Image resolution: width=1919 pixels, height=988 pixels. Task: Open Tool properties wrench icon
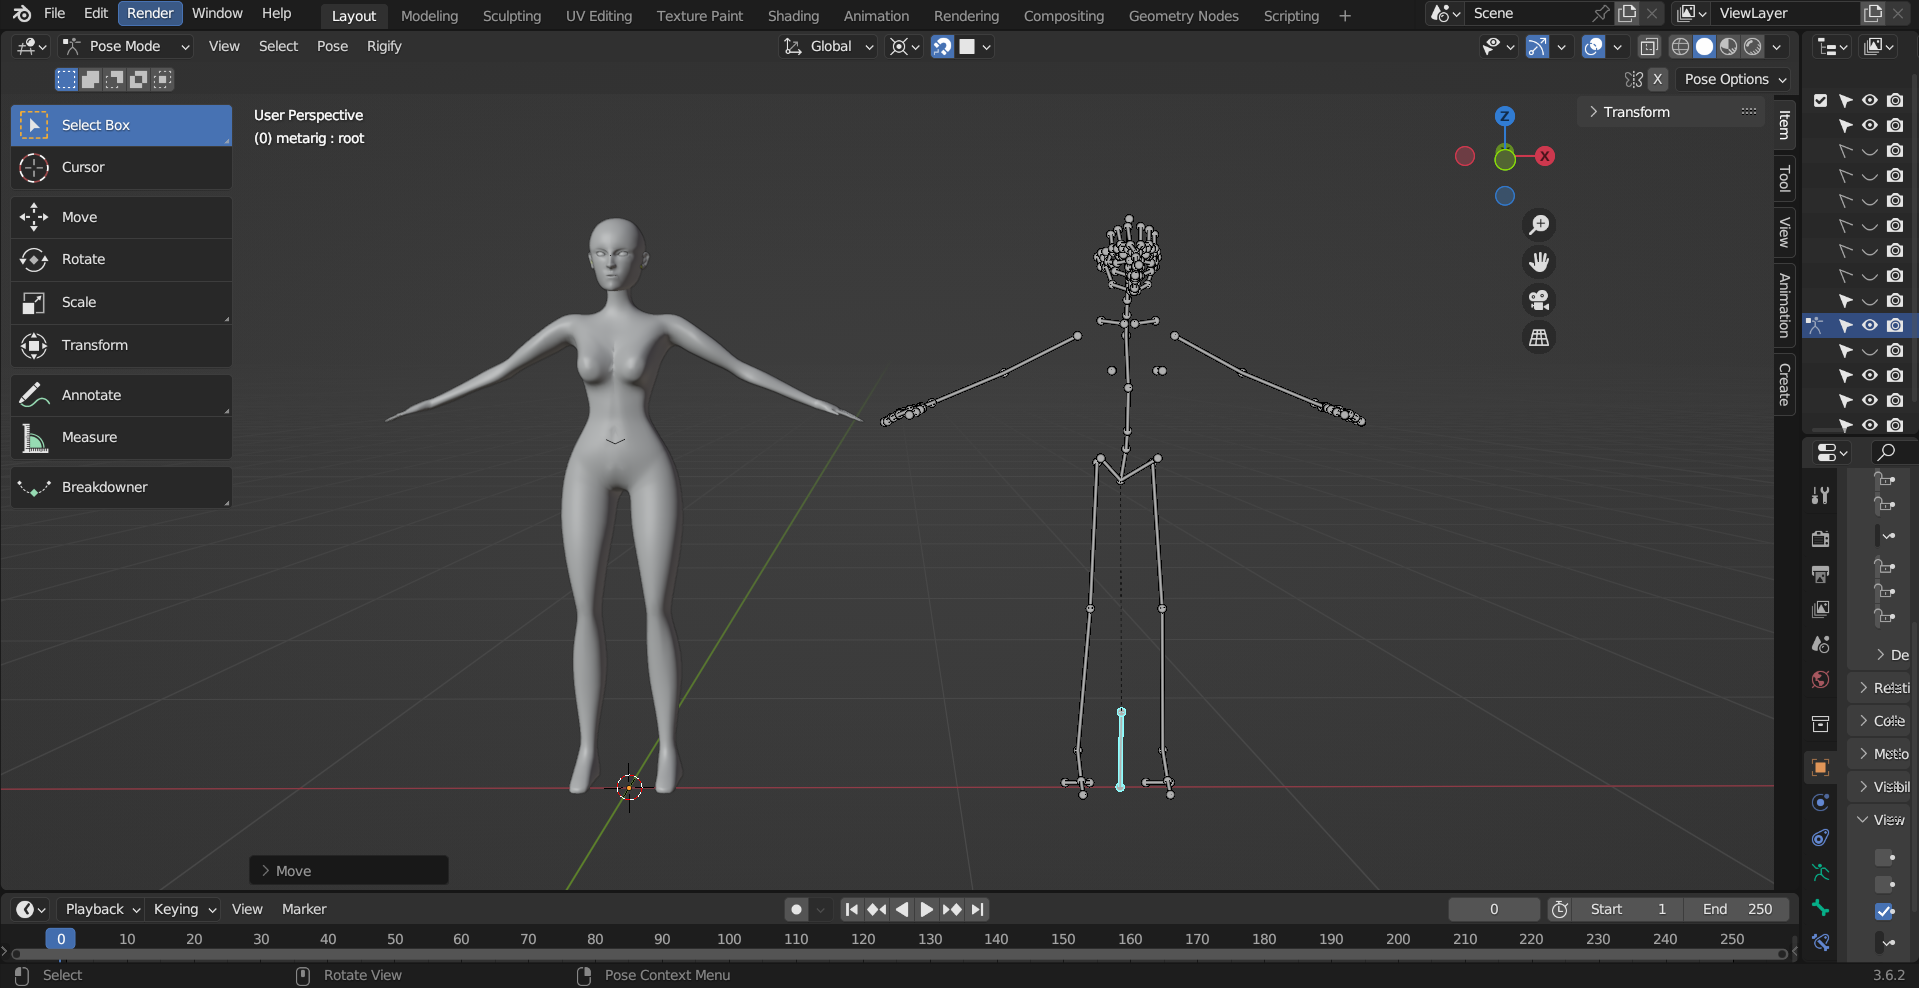[1820, 496]
